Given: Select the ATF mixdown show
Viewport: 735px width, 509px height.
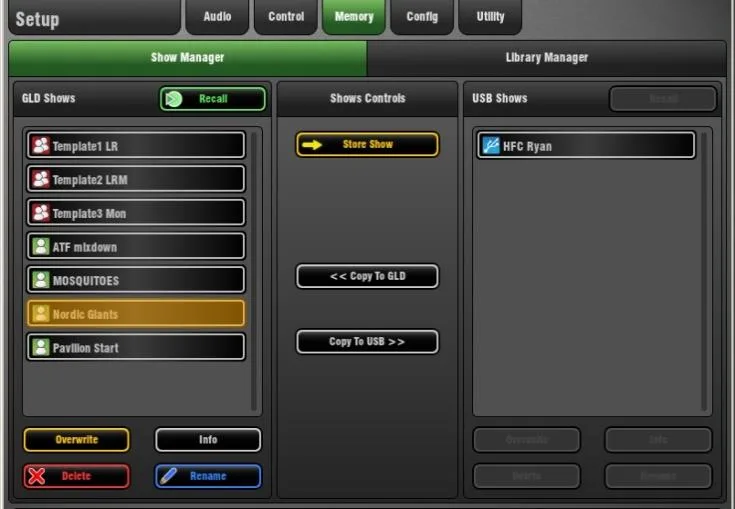Looking at the screenshot, I should pyautogui.click(x=136, y=247).
